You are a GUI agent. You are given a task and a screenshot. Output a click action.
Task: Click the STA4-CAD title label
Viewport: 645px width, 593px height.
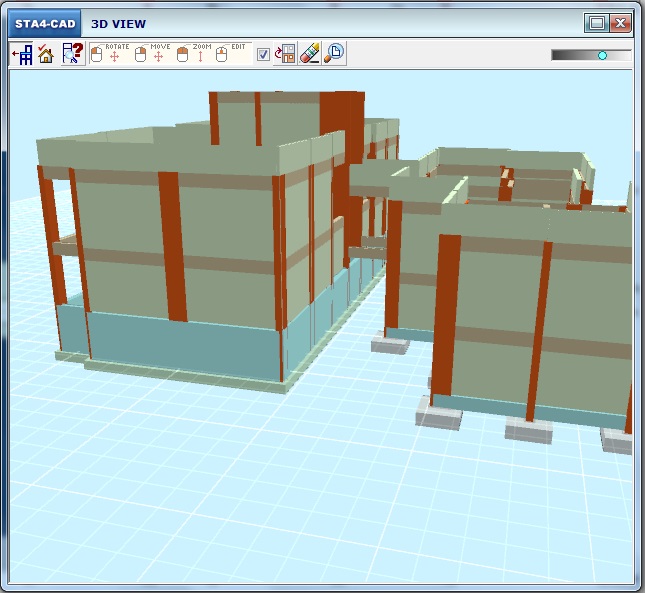(44, 24)
